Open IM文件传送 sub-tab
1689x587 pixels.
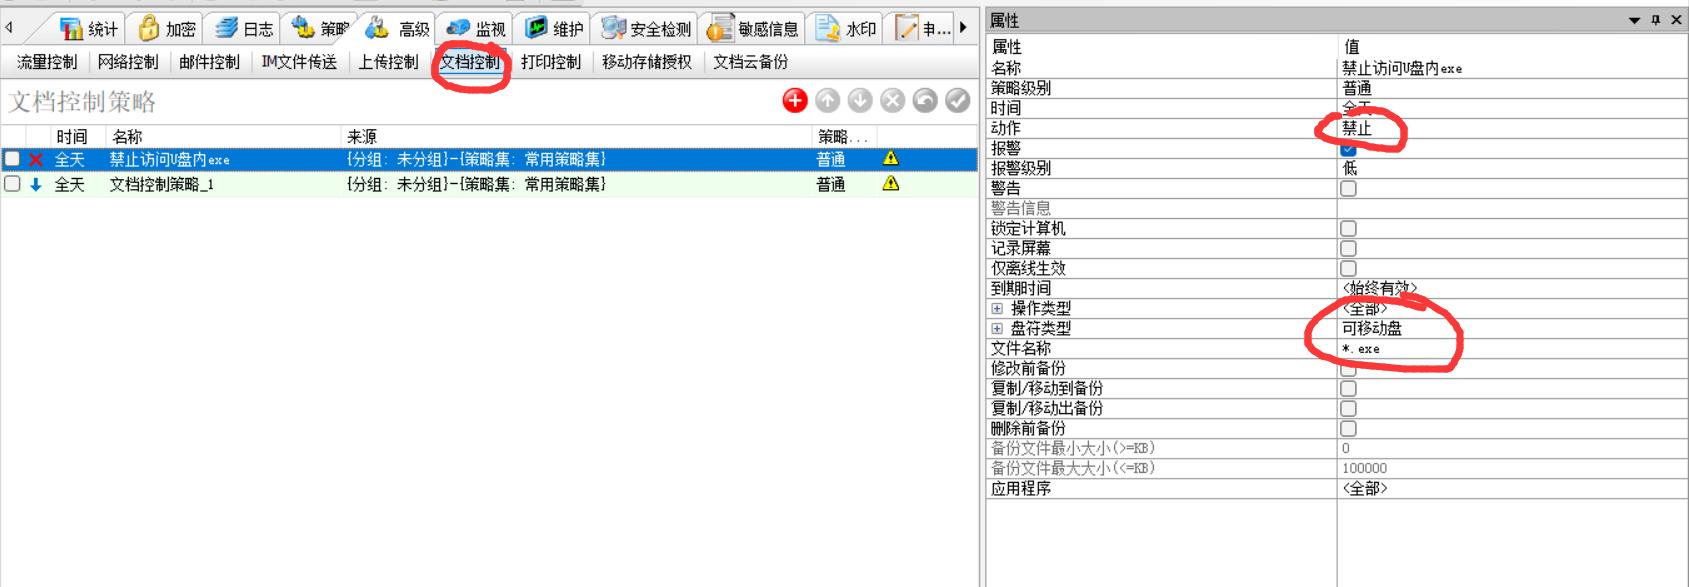tap(299, 62)
